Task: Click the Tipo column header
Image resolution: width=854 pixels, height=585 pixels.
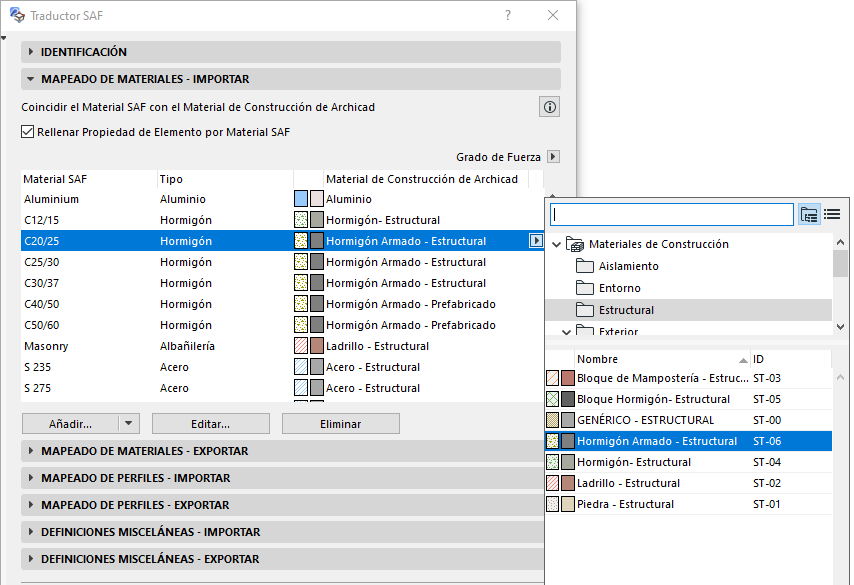Action: pos(225,179)
